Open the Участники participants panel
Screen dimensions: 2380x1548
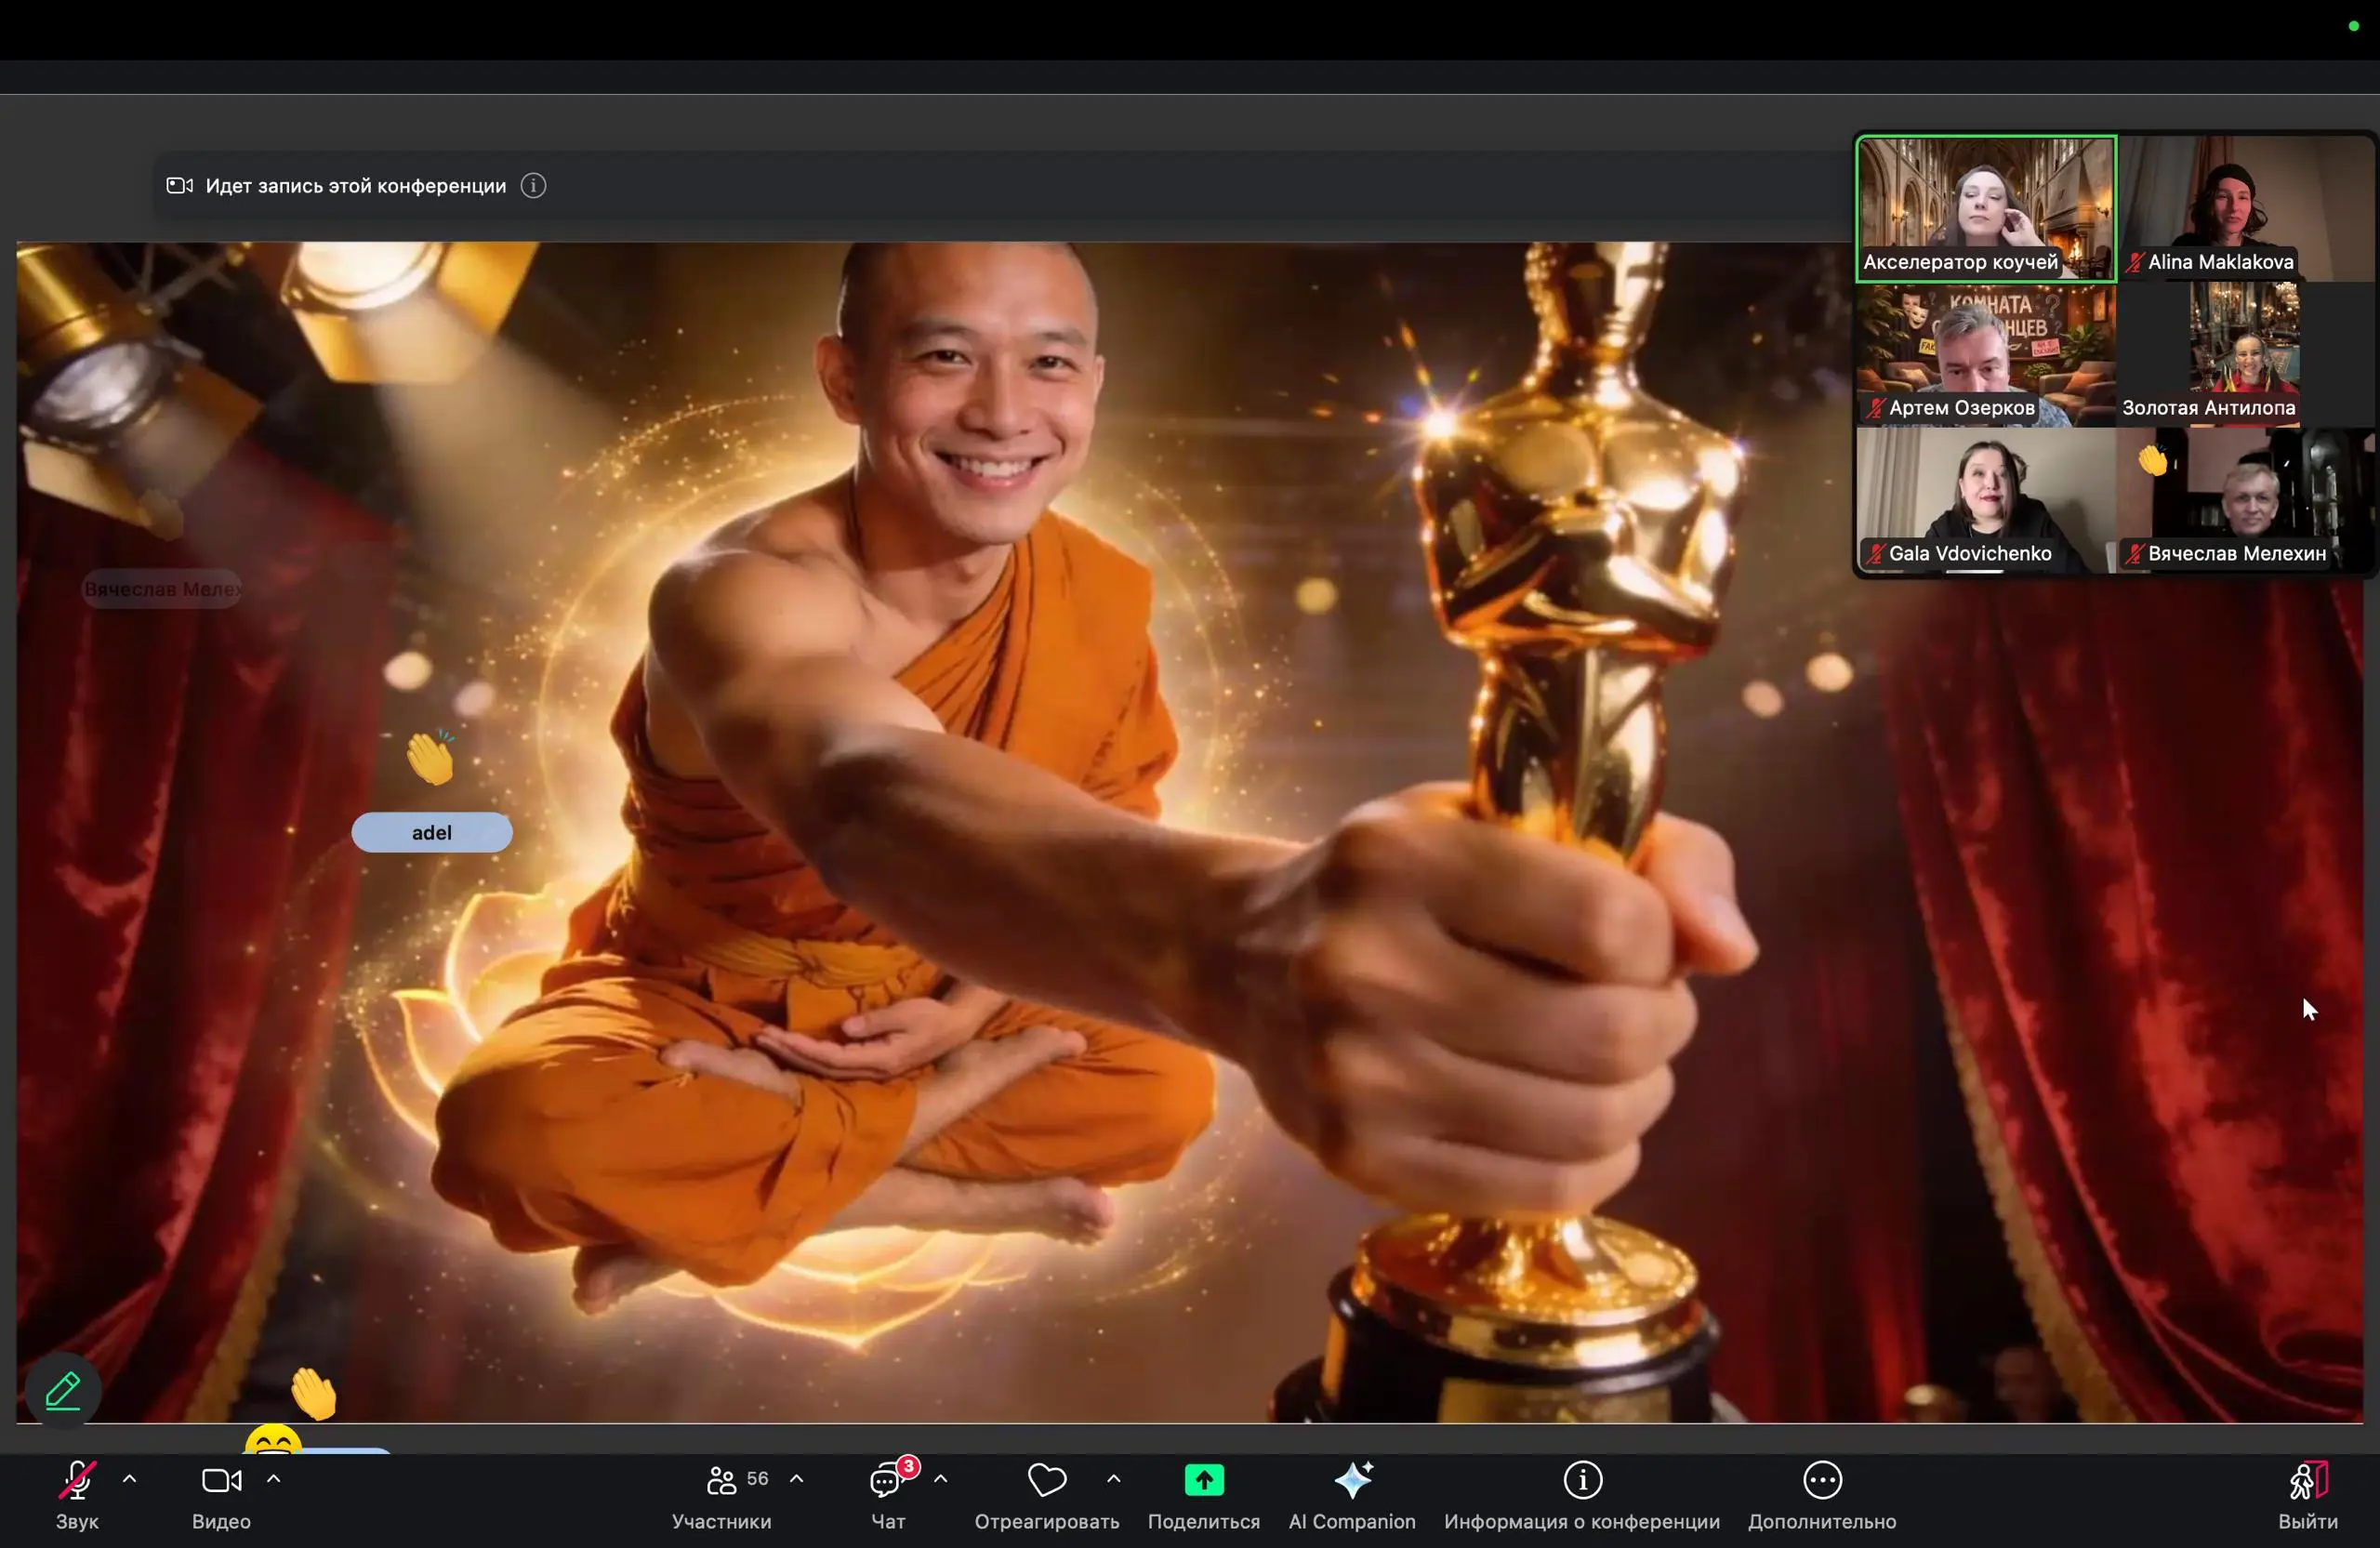(x=721, y=1495)
